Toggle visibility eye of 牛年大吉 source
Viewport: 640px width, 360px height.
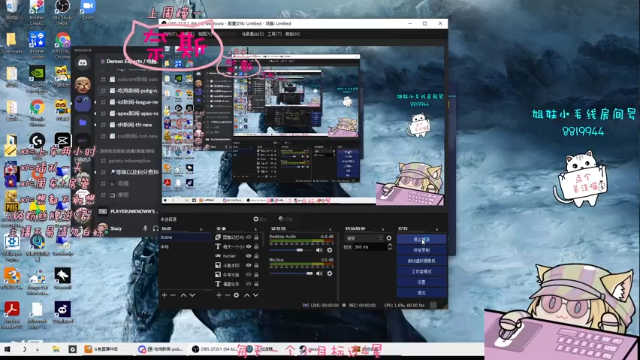[248, 275]
